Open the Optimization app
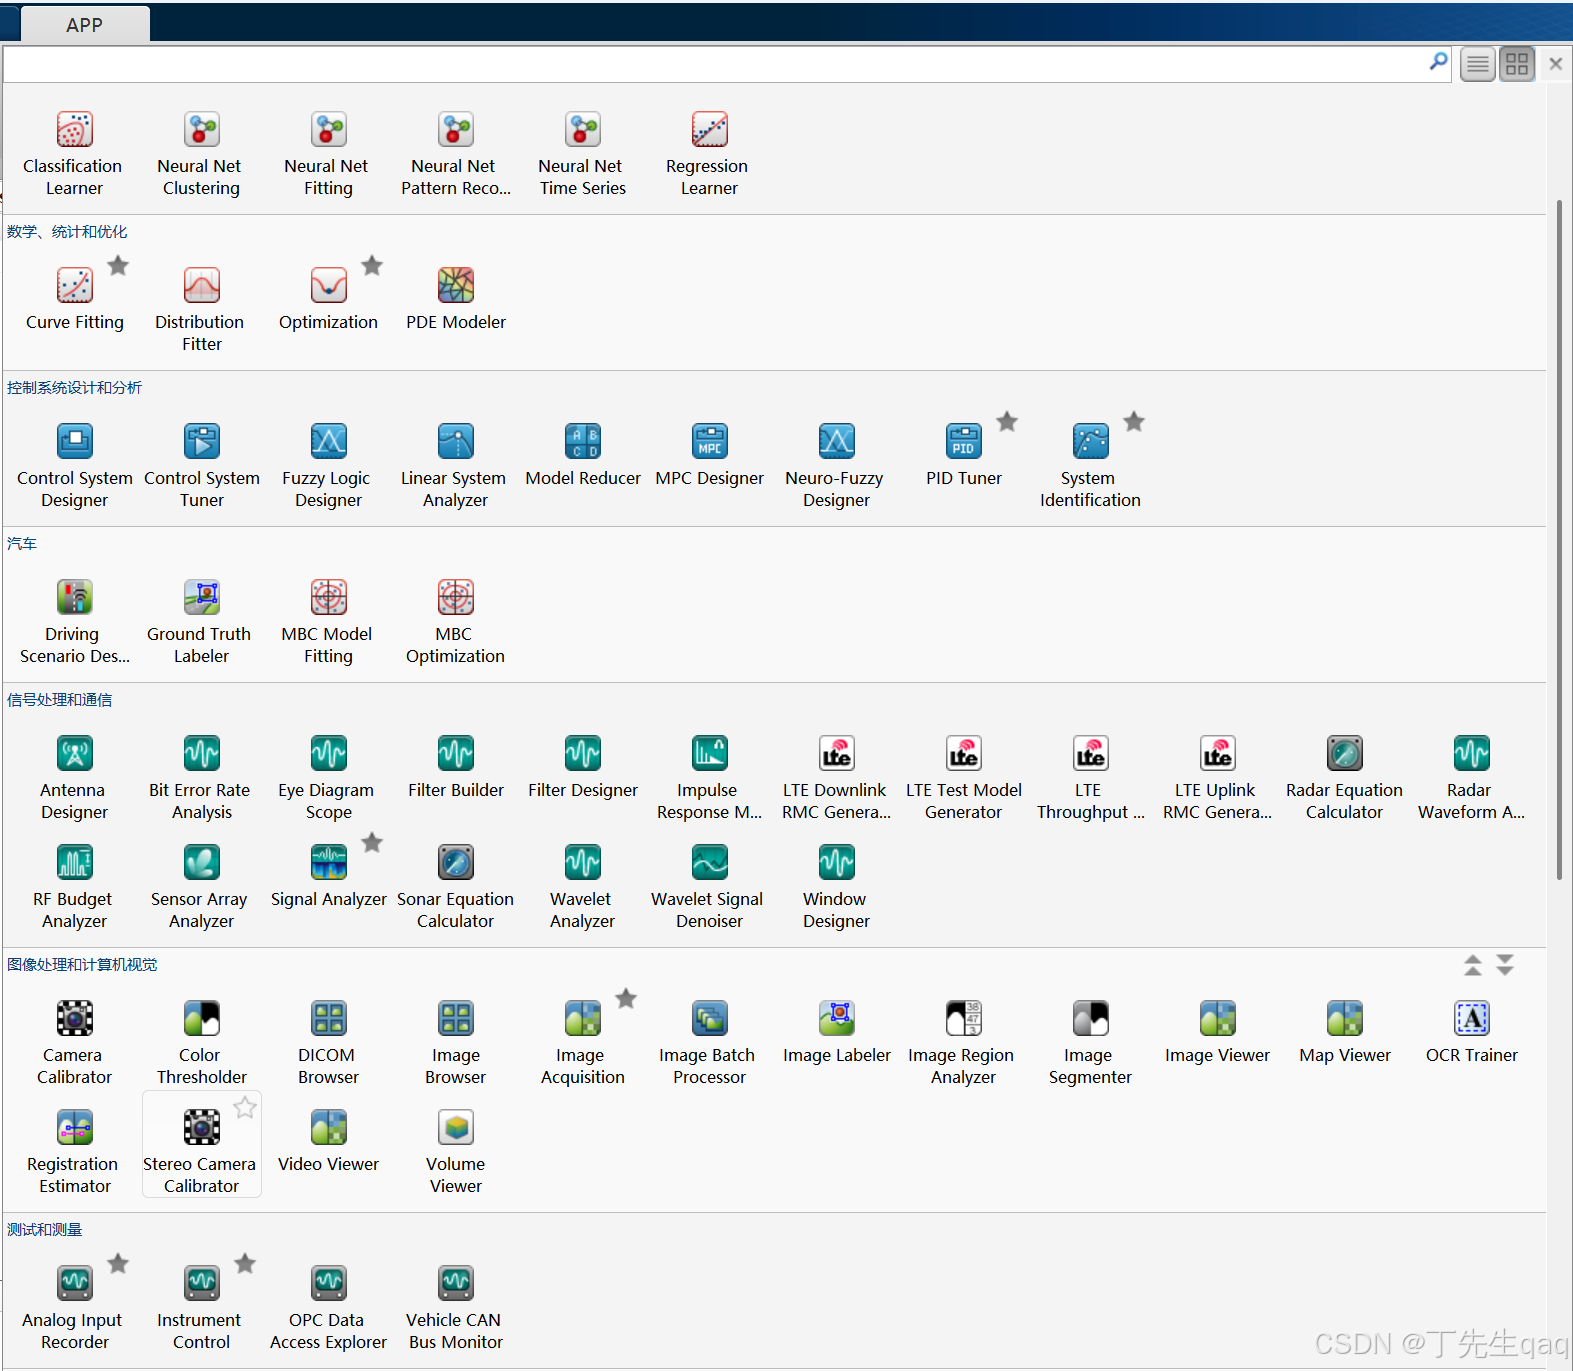 point(328,300)
